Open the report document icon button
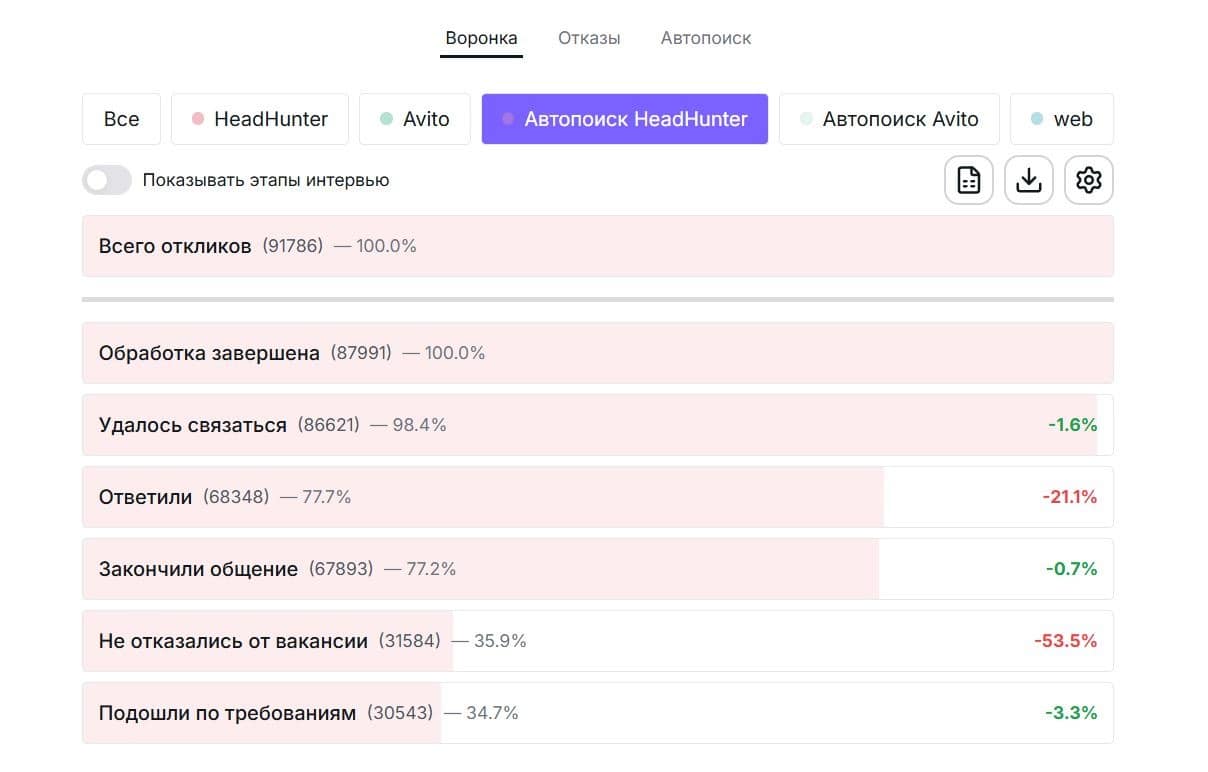The width and height of the screenshot is (1208, 772). click(968, 180)
